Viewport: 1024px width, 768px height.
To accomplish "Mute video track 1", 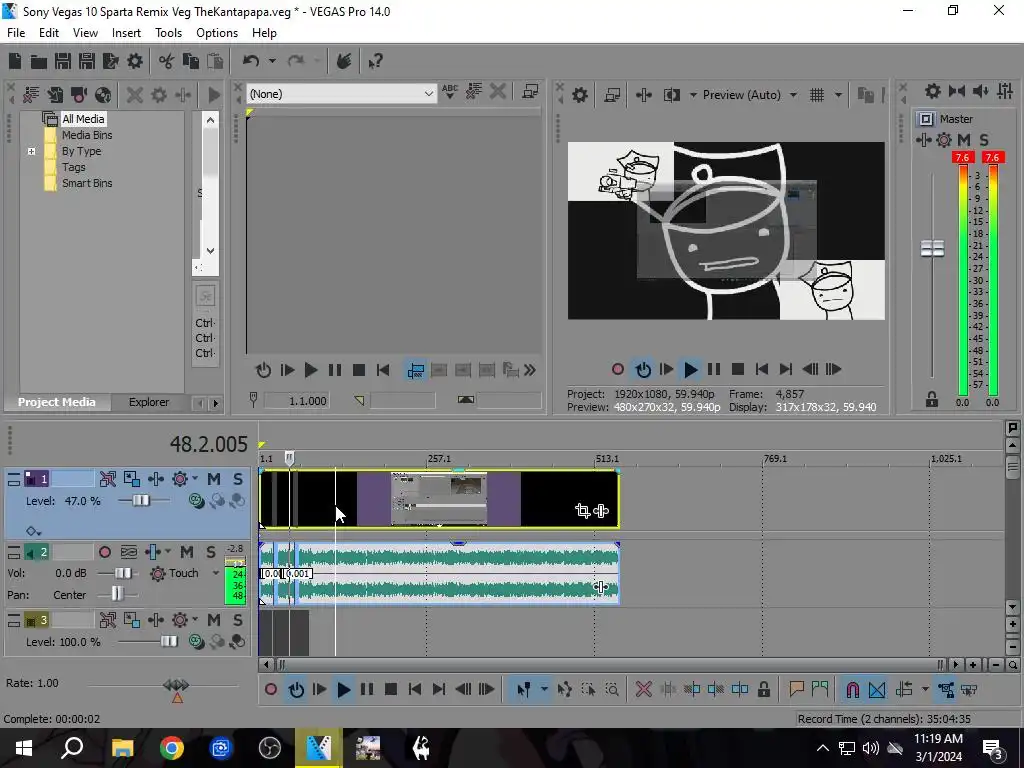I will 214,479.
